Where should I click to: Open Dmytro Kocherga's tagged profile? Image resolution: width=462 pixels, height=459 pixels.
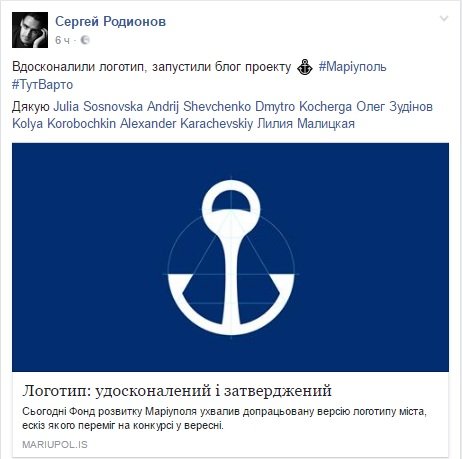click(x=303, y=107)
